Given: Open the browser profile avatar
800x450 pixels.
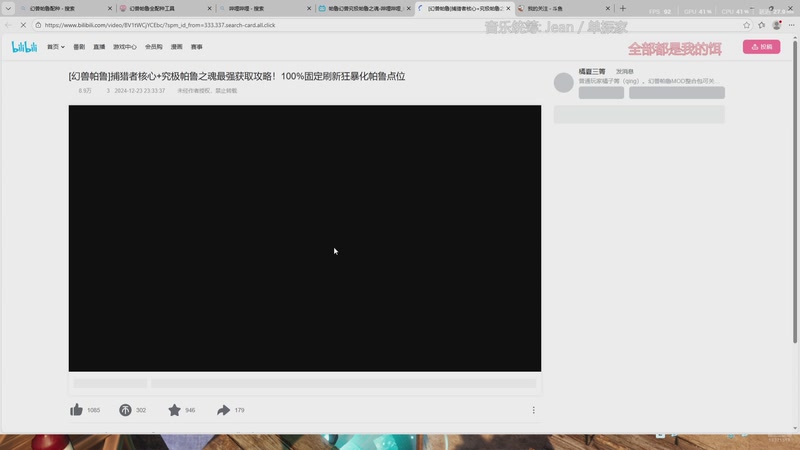Looking at the screenshot, I should tap(777, 25).
